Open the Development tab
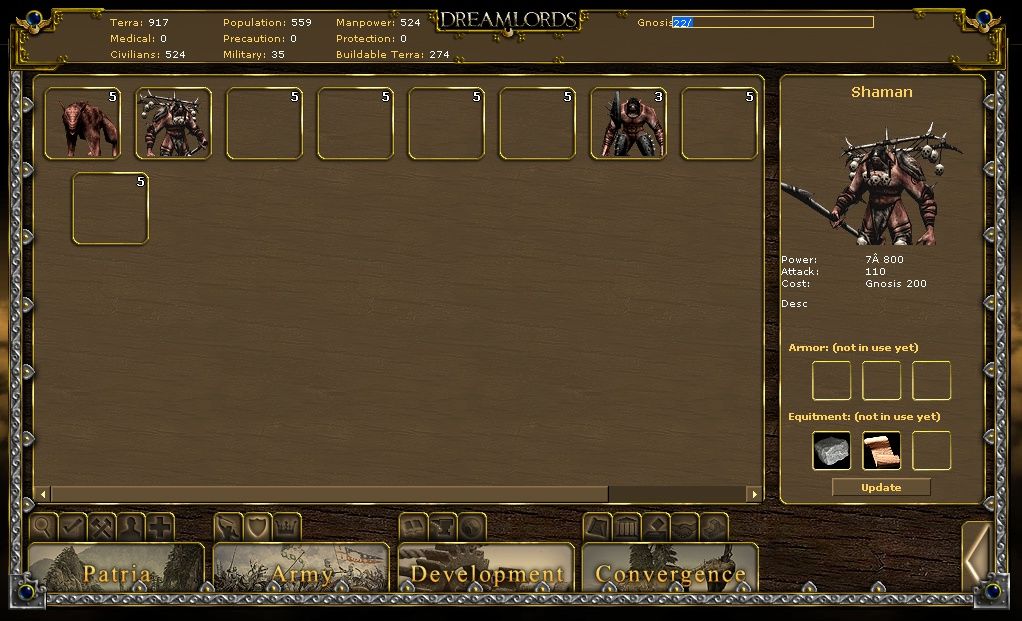1022x621 pixels. click(x=486, y=568)
